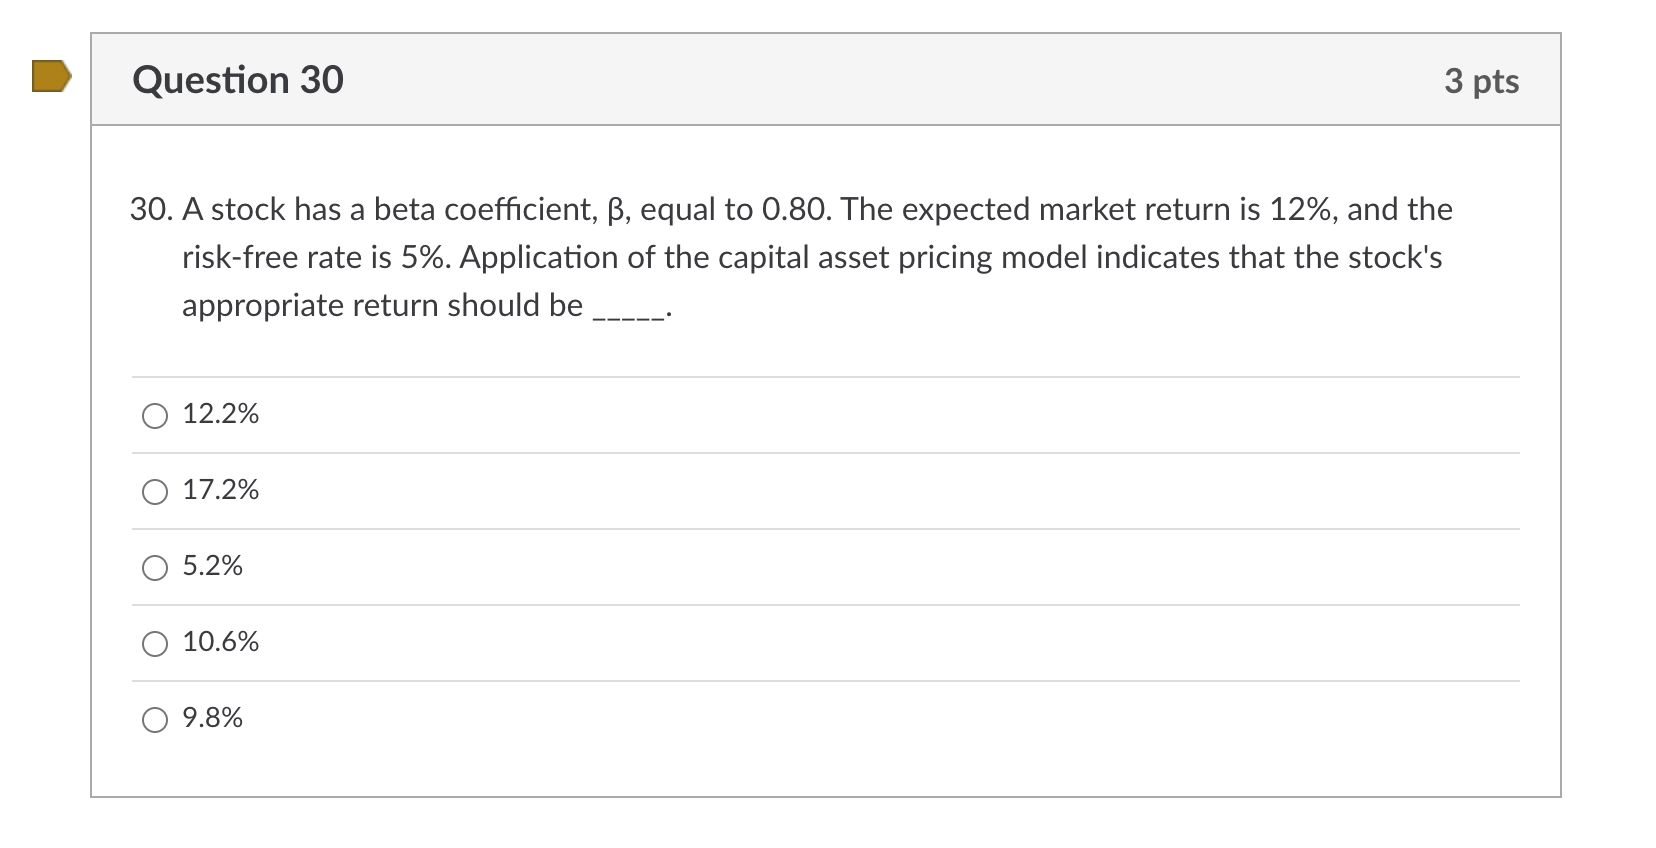The width and height of the screenshot is (1656, 848).
Task: Click the question text paragraph
Action: point(790,255)
